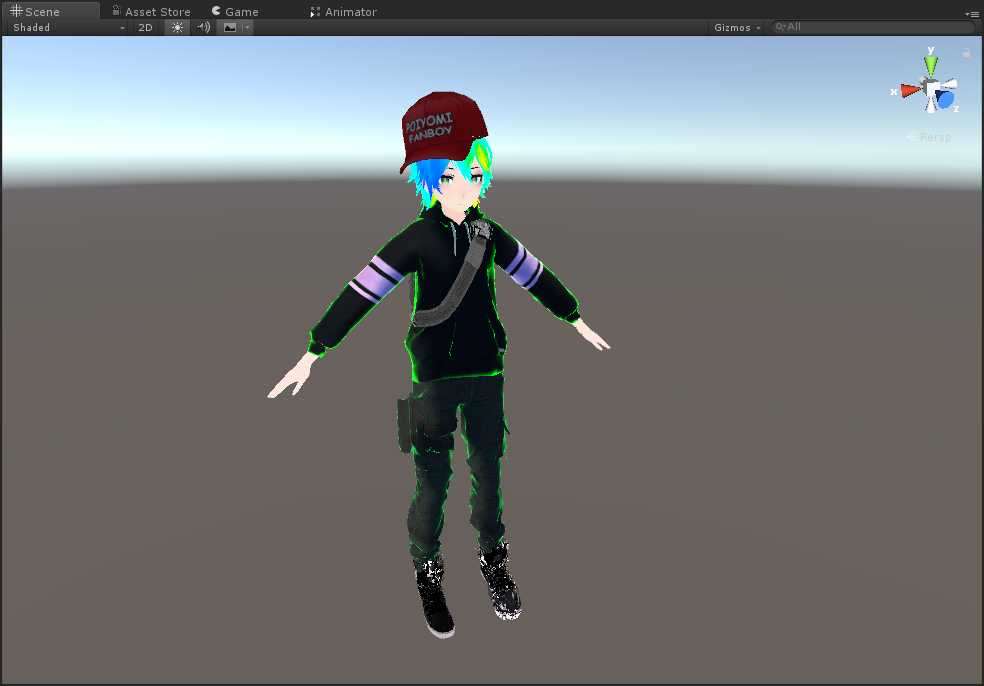This screenshot has height=686, width=984.
Task: Toggle scene audio speaker button
Action: coord(203,28)
